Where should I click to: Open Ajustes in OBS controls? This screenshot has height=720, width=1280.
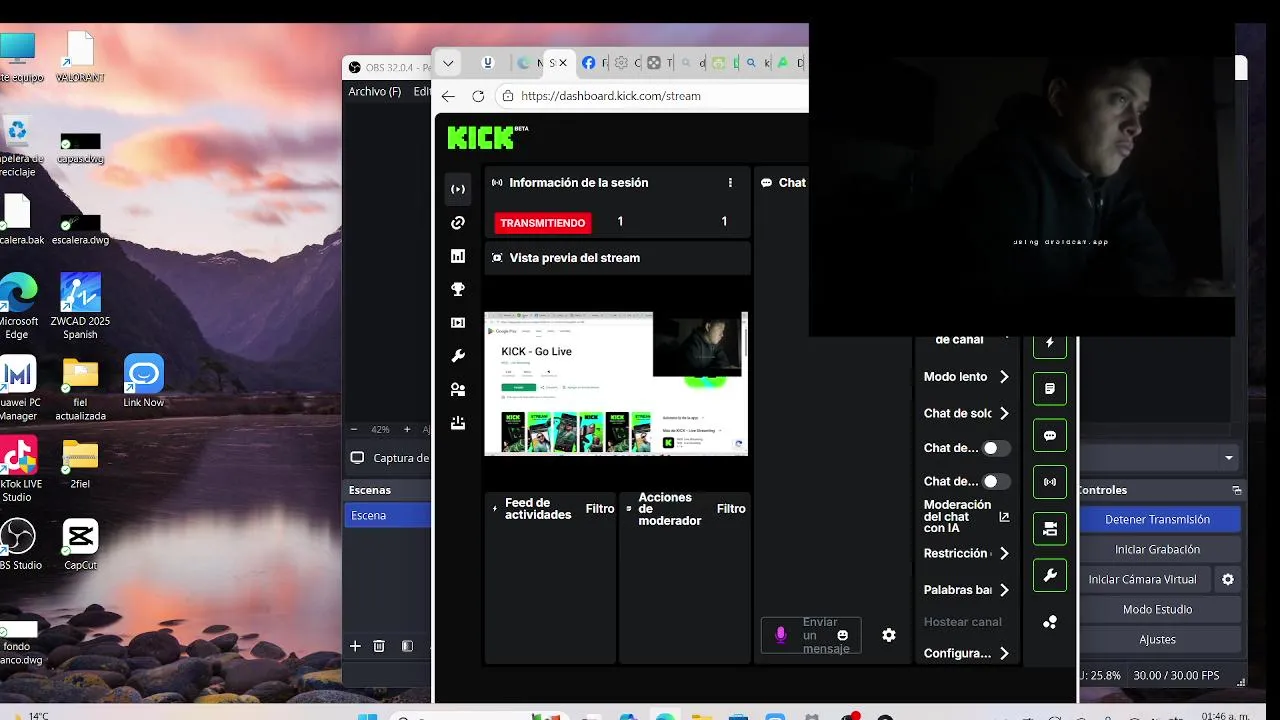(1158, 639)
